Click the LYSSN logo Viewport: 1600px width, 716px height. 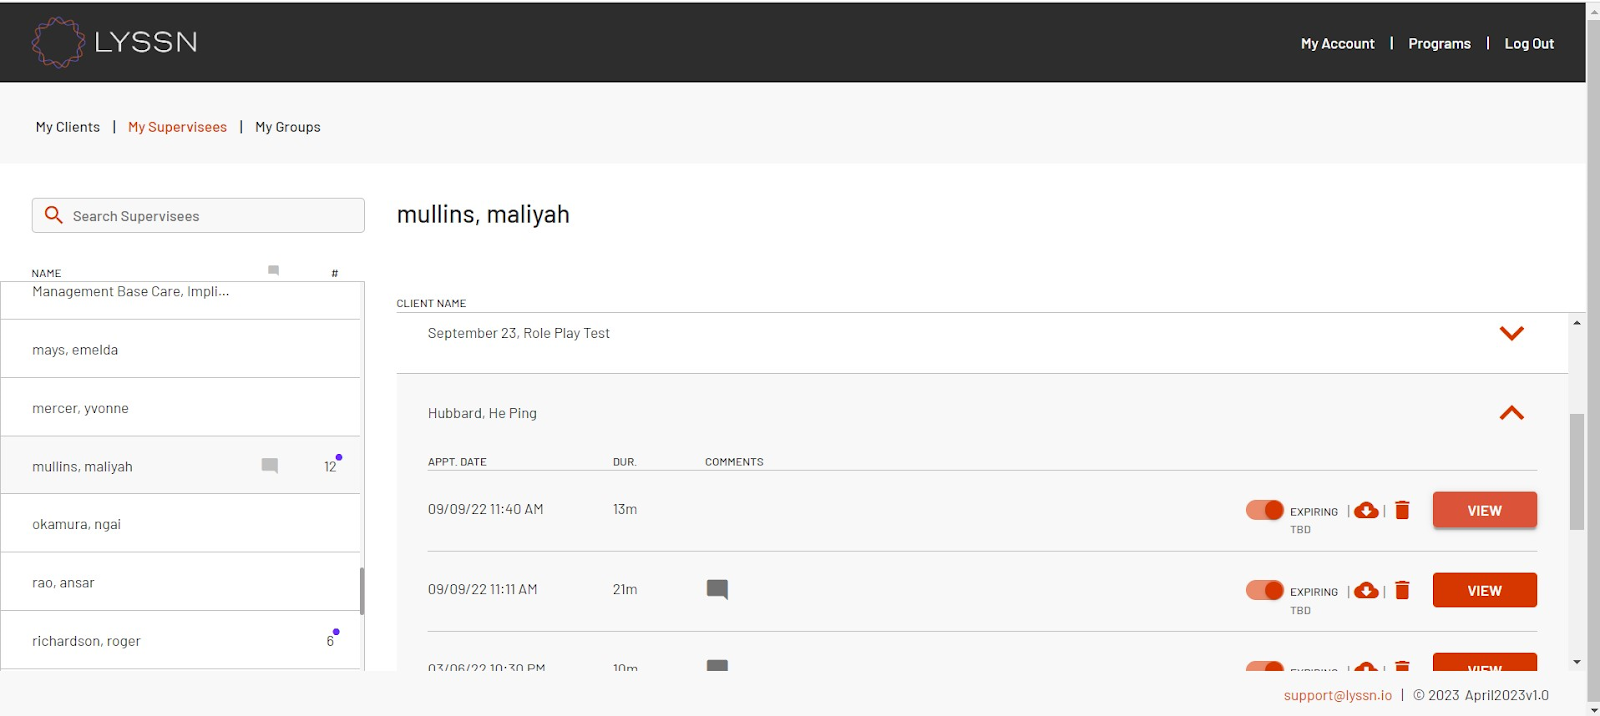click(114, 42)
